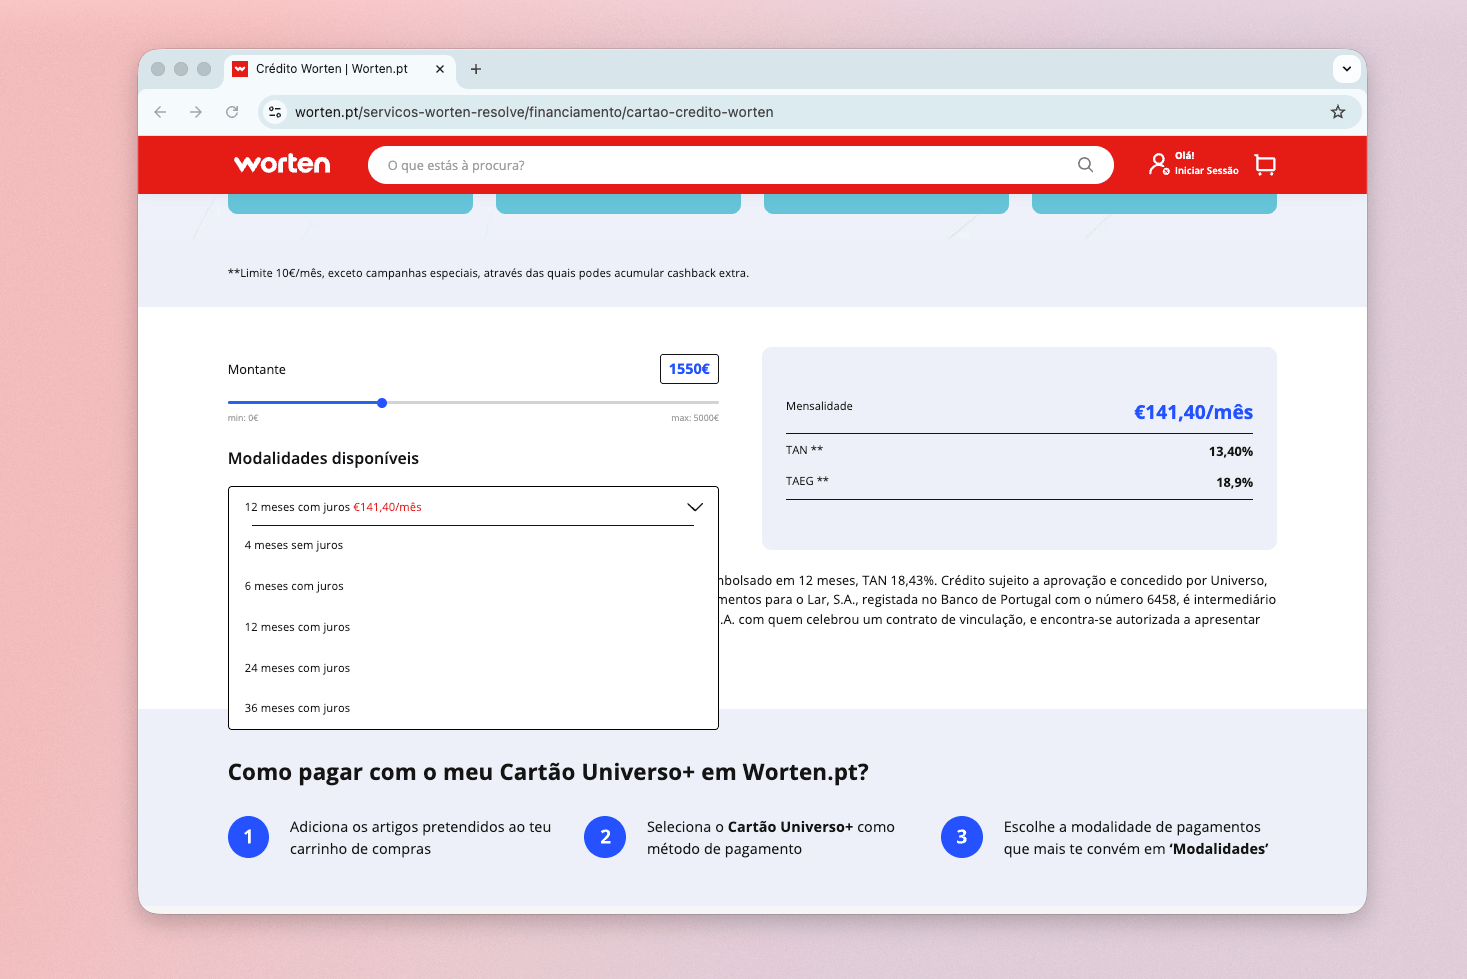Click the TAEG value '18,9%'
1467x979 pixels.
pos(1234,482)
